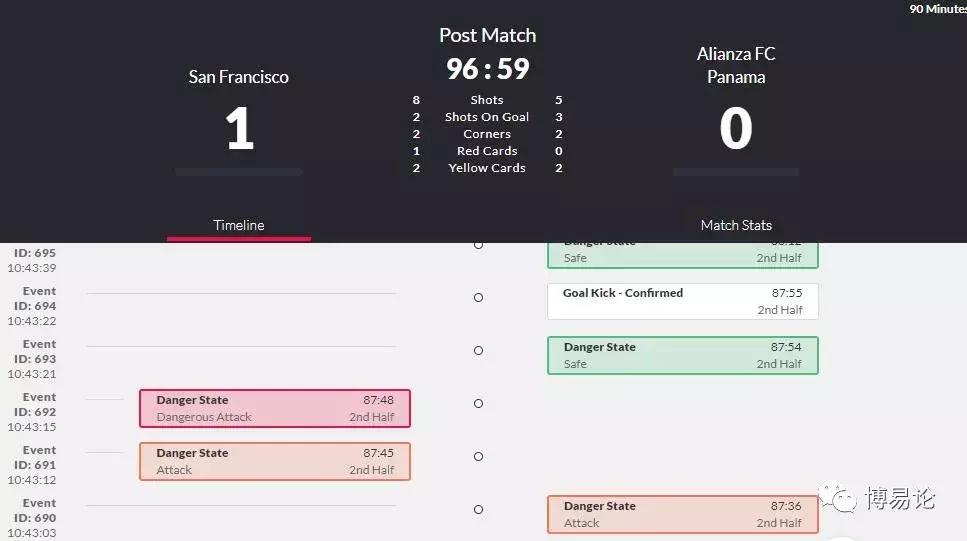The width and height of the screenshot is (967, 541).
Task: Select Dangerous Attack event at 87:48
Action: click(x=274, y=408)
